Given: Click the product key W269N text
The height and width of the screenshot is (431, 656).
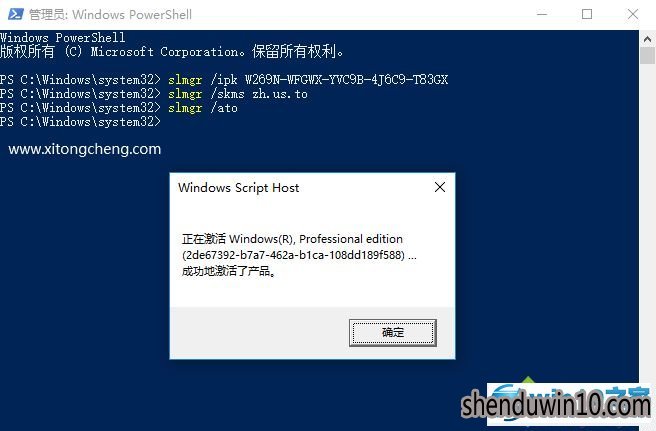Looking at the screenshot, I should click(346, 80).
